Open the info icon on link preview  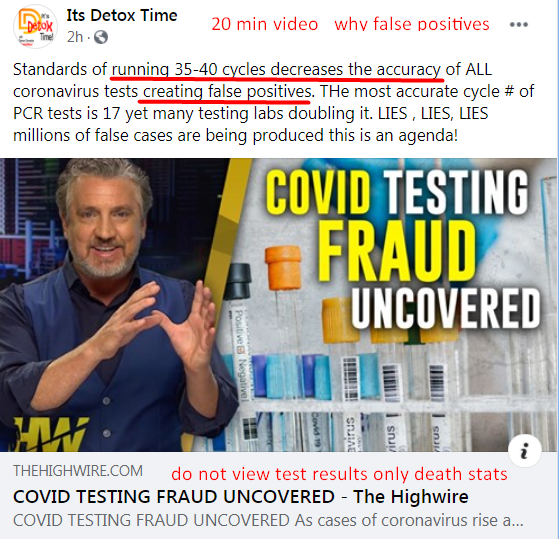[x=524, y=451]
